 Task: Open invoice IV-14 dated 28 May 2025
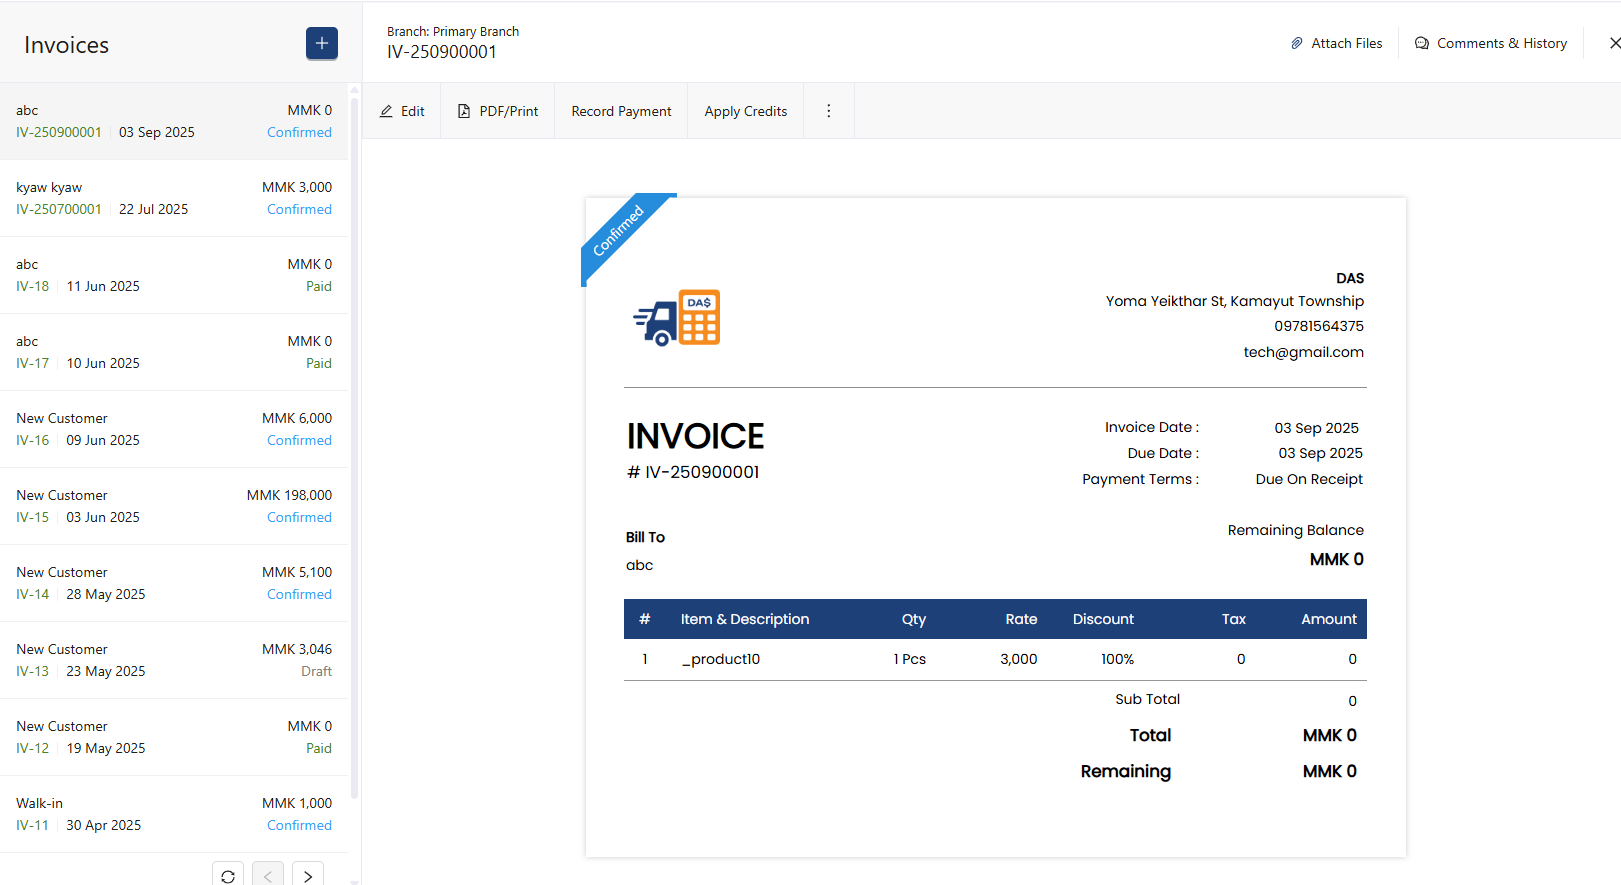pyautogui.click(x=174, y=583)
